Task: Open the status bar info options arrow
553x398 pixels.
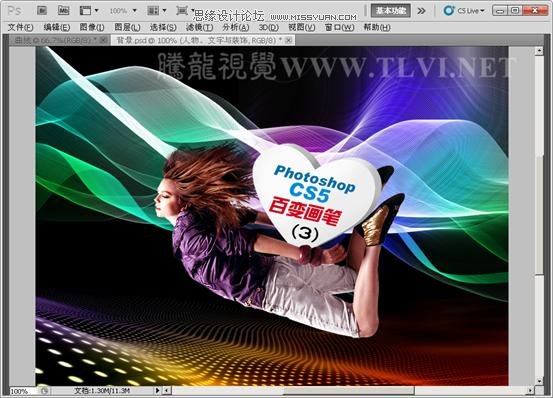Action: [x=157, y=391]
